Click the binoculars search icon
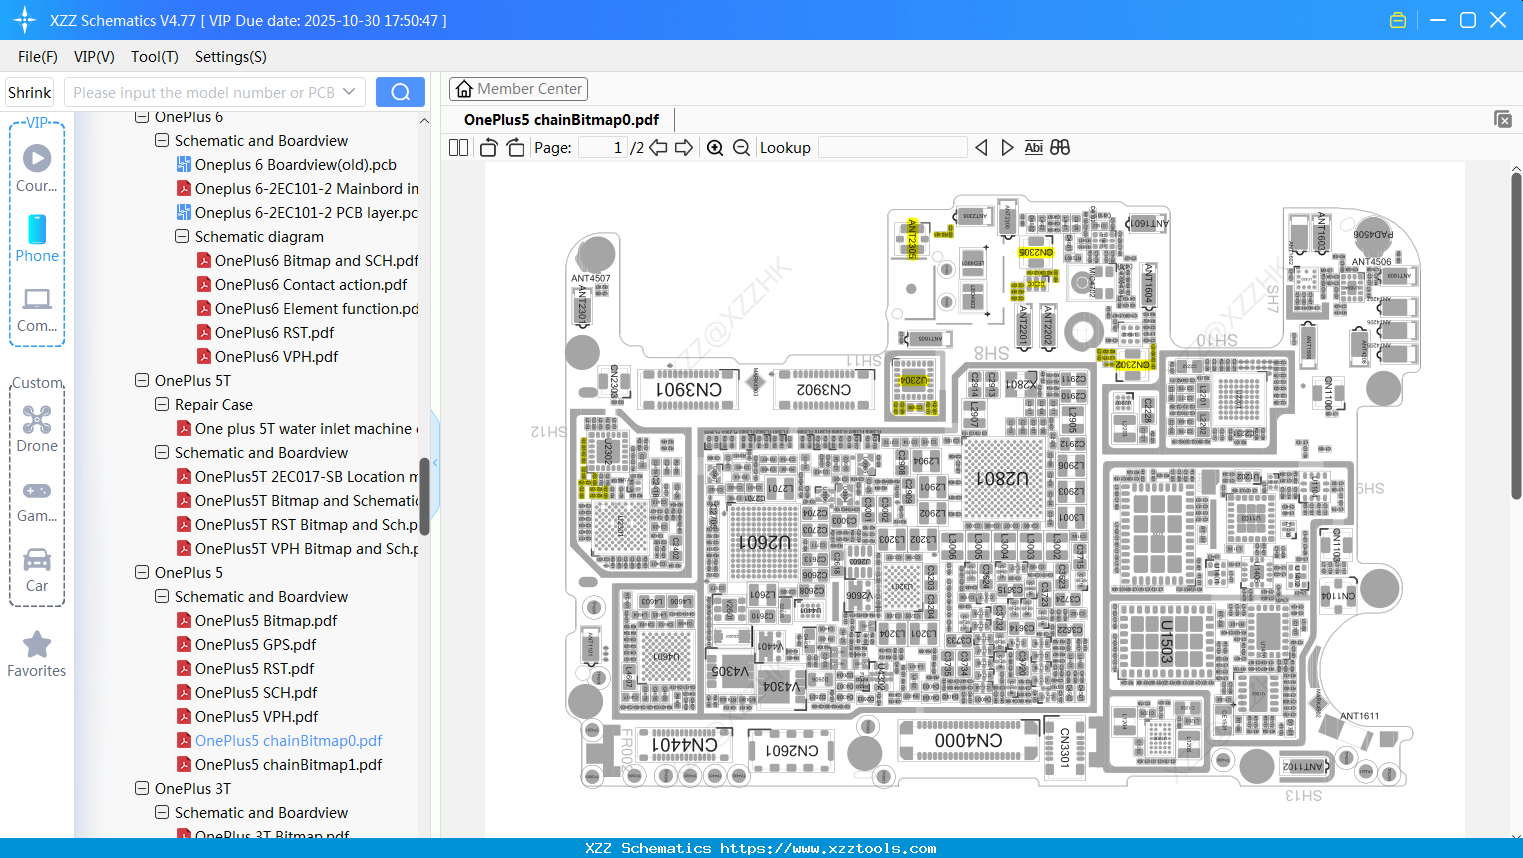 point(1060,148)
